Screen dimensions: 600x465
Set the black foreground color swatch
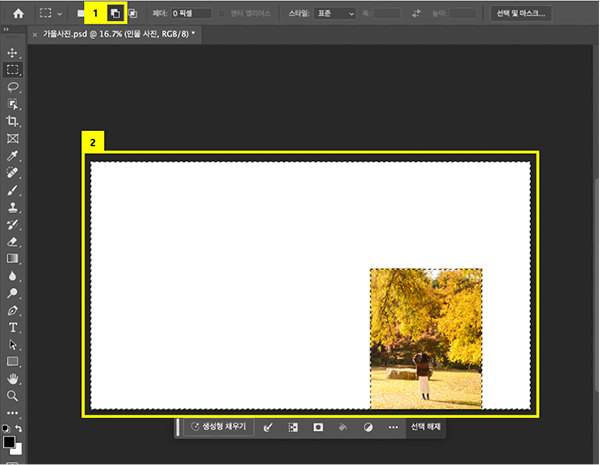(9, 442)
